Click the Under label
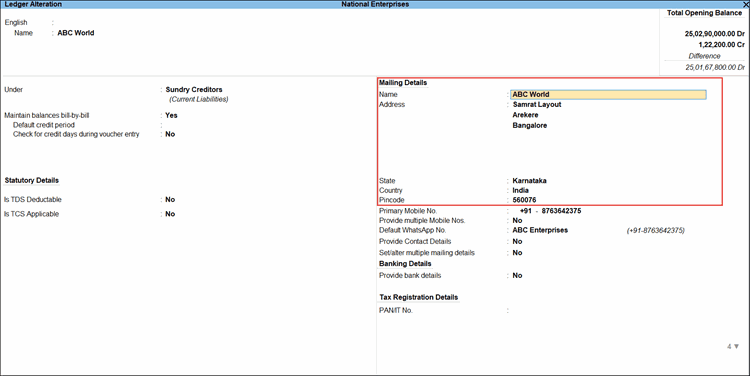The image size is (750, 376). 13,89
